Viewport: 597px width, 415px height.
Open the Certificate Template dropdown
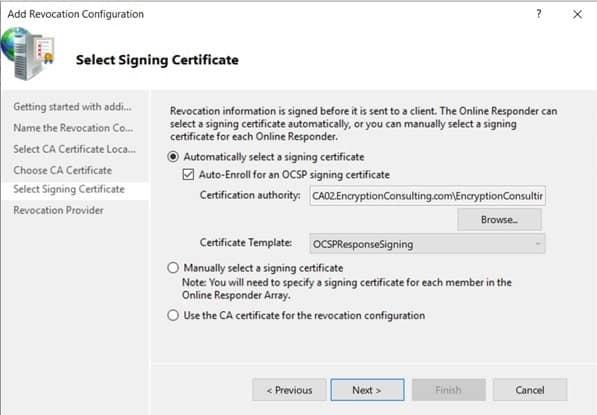point(427,244)
